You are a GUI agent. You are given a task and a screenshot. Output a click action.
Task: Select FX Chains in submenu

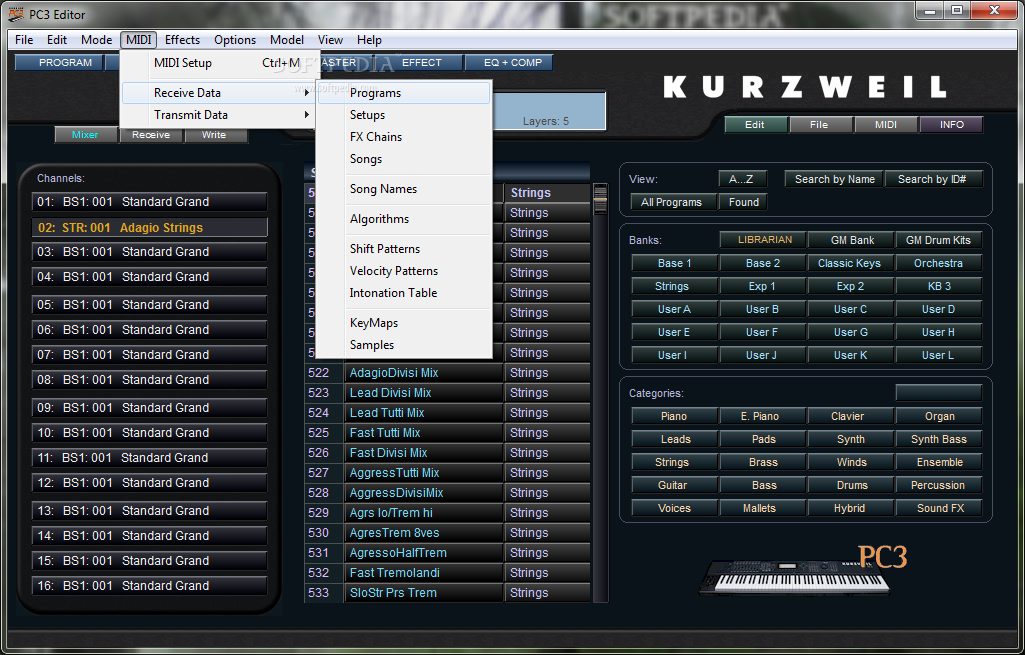pos(404,137)
